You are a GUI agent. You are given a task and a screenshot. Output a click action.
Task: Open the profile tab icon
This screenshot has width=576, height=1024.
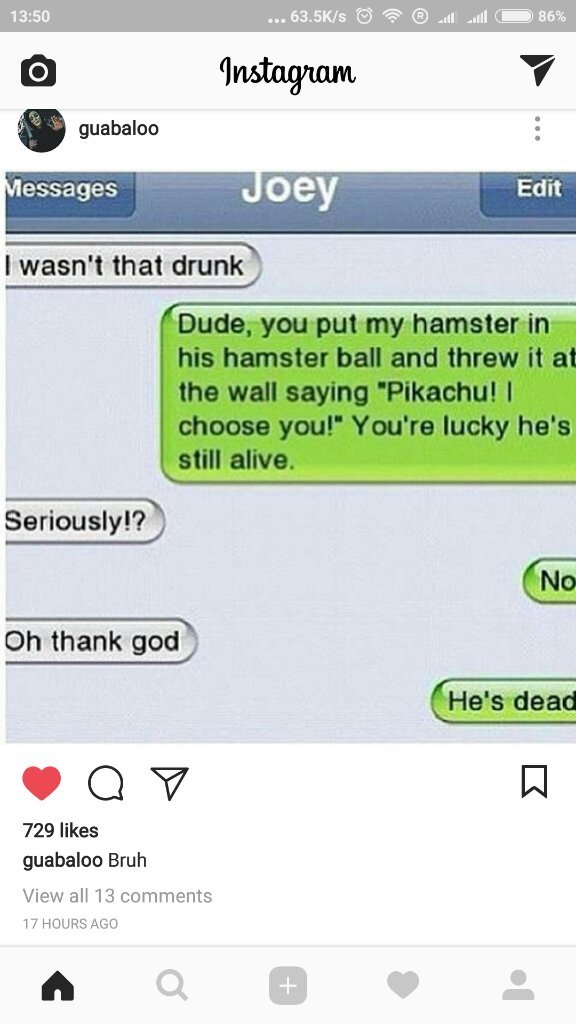click(519, 985)
